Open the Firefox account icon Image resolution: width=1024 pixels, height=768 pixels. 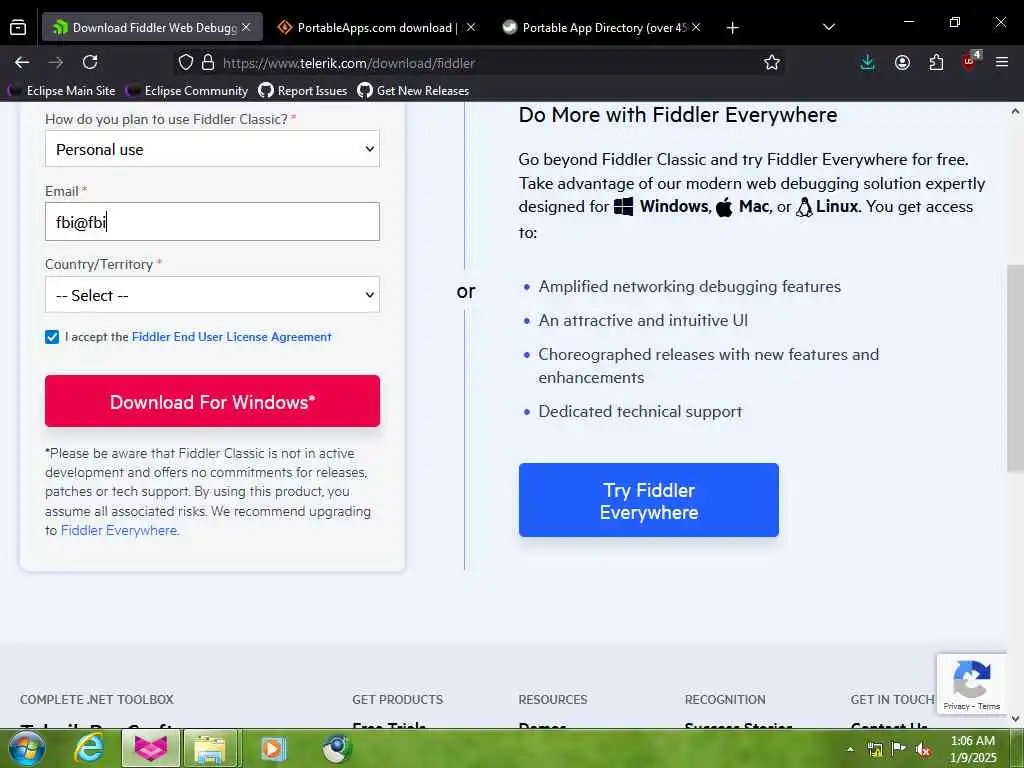coord(902,63)
